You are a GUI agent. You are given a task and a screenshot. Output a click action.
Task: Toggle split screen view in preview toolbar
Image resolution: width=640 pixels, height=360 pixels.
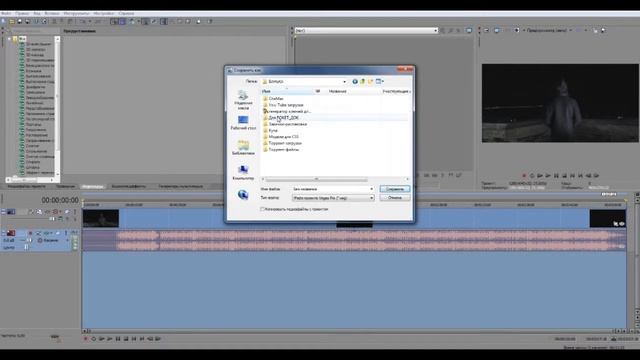pos(517,30)
